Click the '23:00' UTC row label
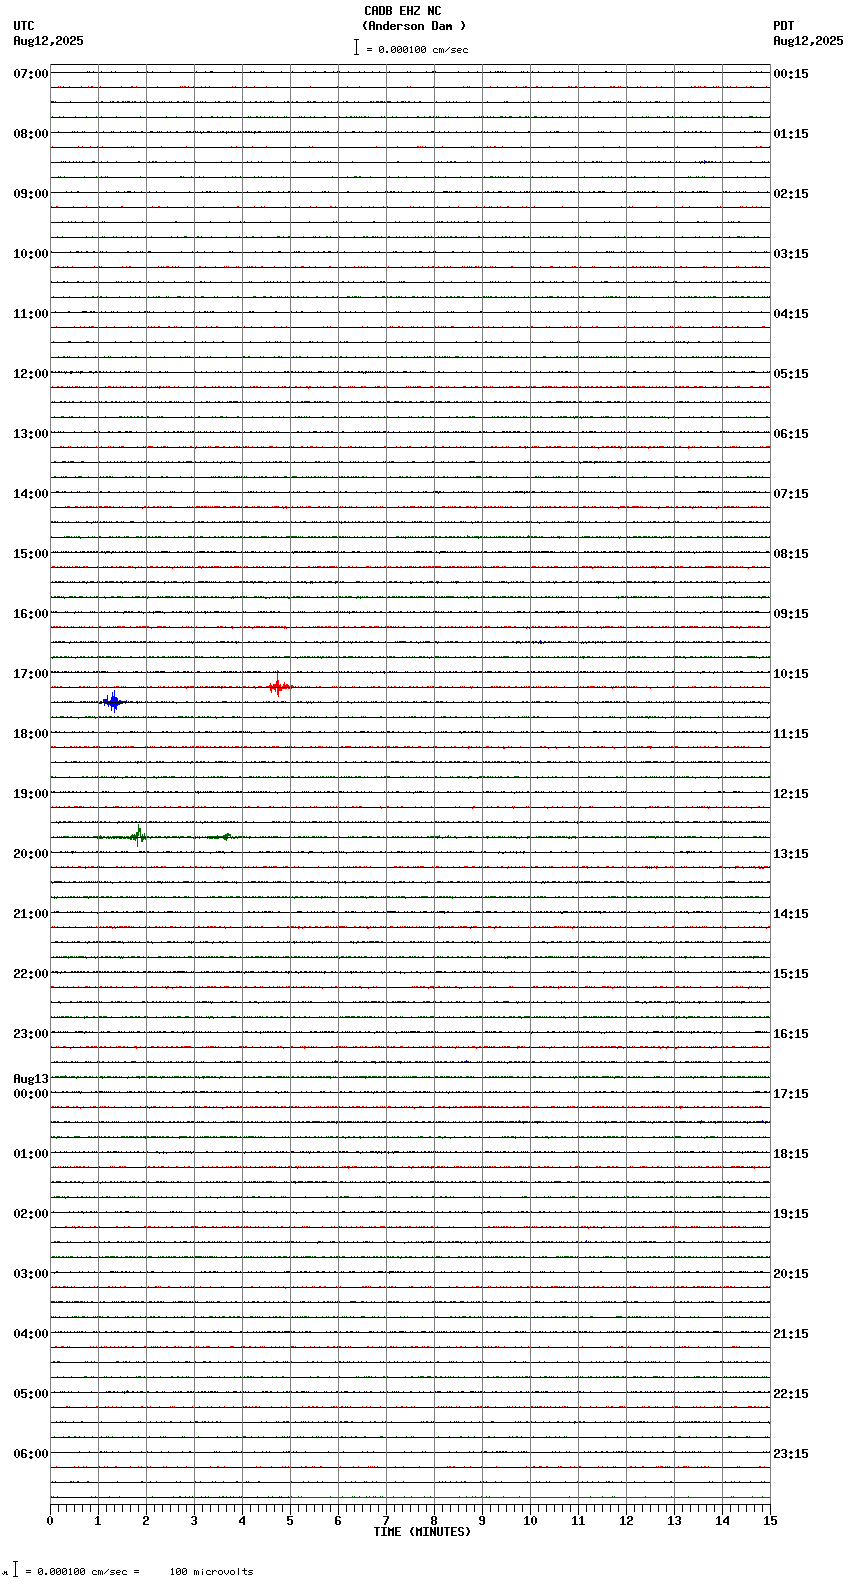The image size is (850, 1584). click(x=31, y=1034)
